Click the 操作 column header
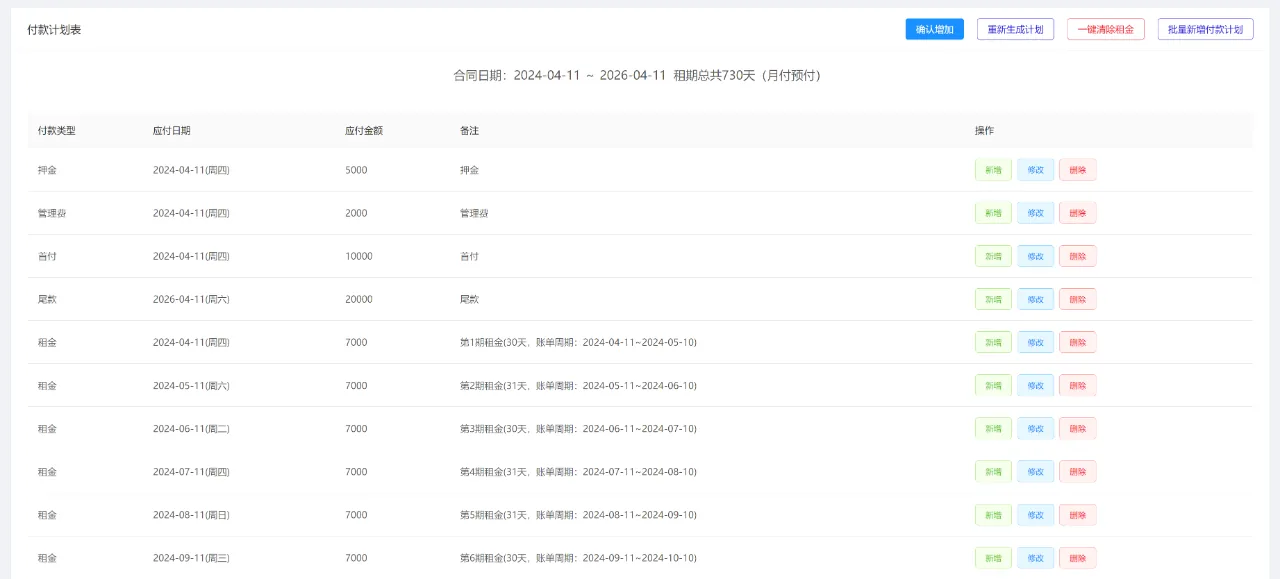Screen dimensions: 1280x579 pyautogui.click(x=984, y=131)
